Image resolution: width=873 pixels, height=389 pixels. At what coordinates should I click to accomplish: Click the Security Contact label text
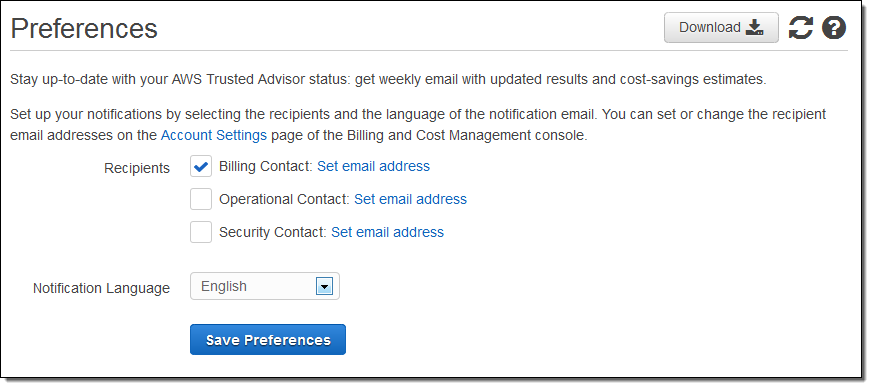coord(273,232)
